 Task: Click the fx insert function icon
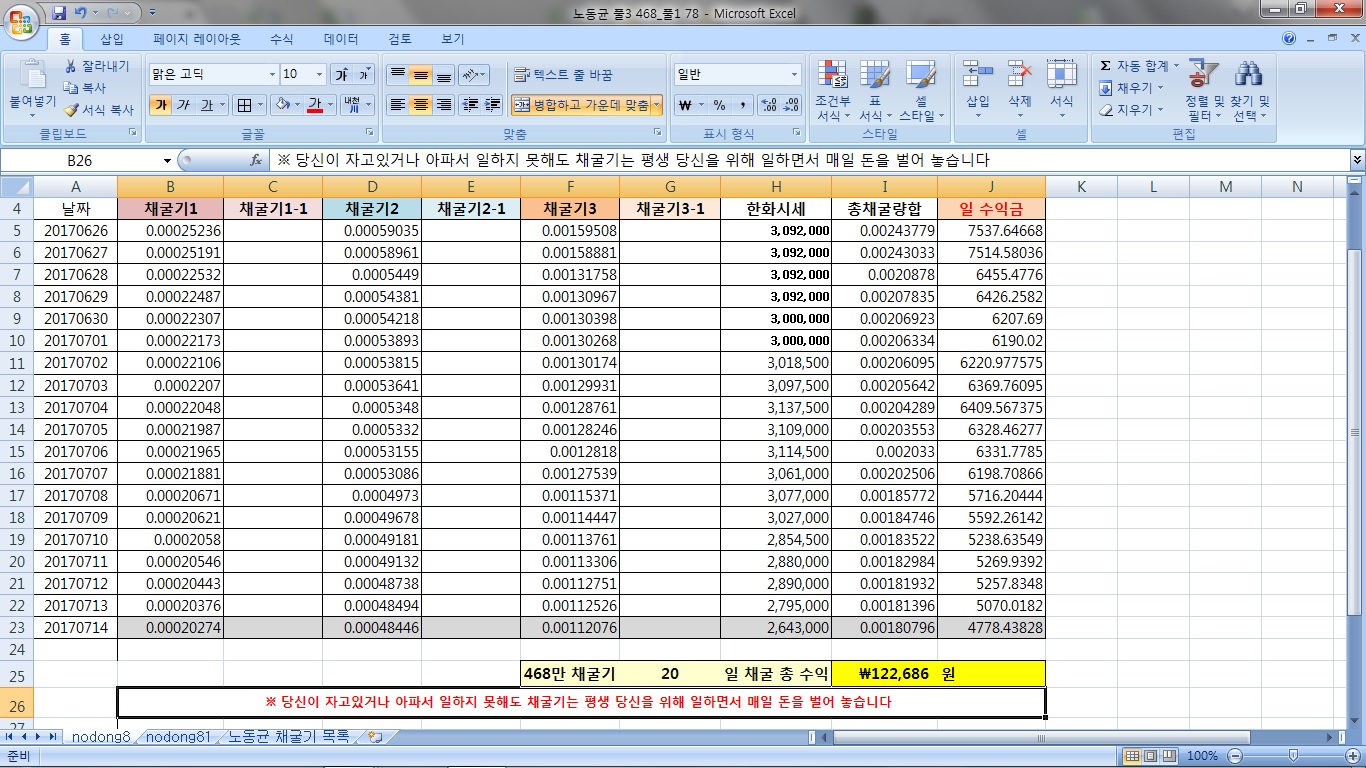click(256, 160)
